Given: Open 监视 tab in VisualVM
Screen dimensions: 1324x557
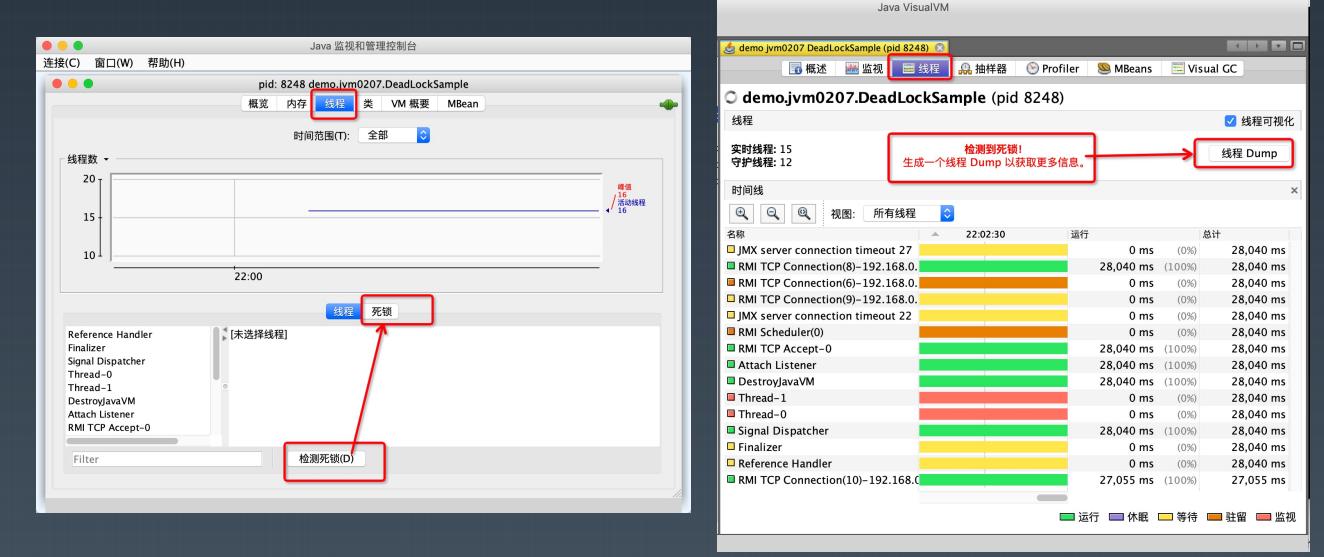Looking at the screenshot, I should [x=864, y=68].
